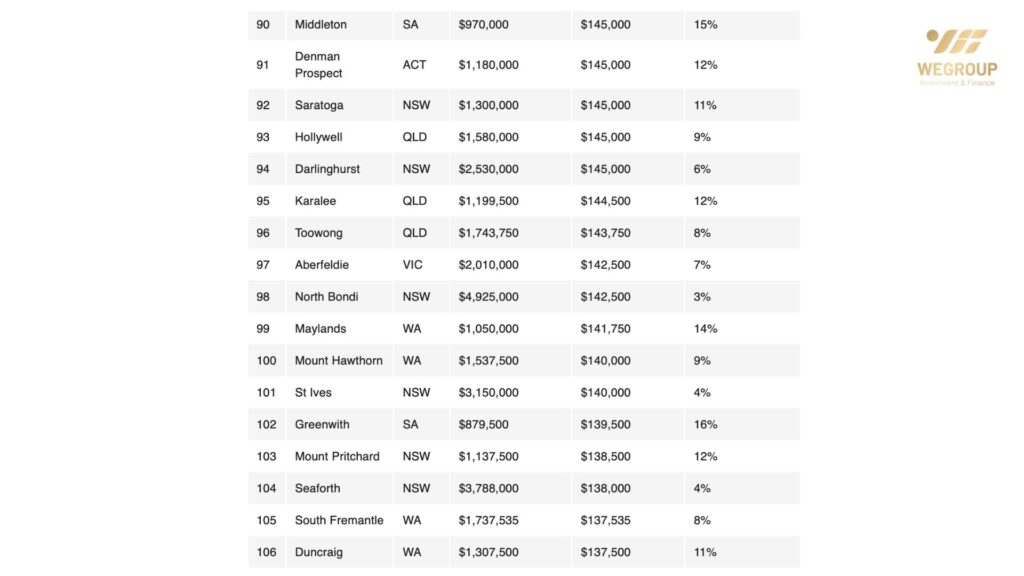Select the Duncraig suburb name
The height and width of the screenshot is (576, 1024).
pyautogui.click(x=319, y=553)
